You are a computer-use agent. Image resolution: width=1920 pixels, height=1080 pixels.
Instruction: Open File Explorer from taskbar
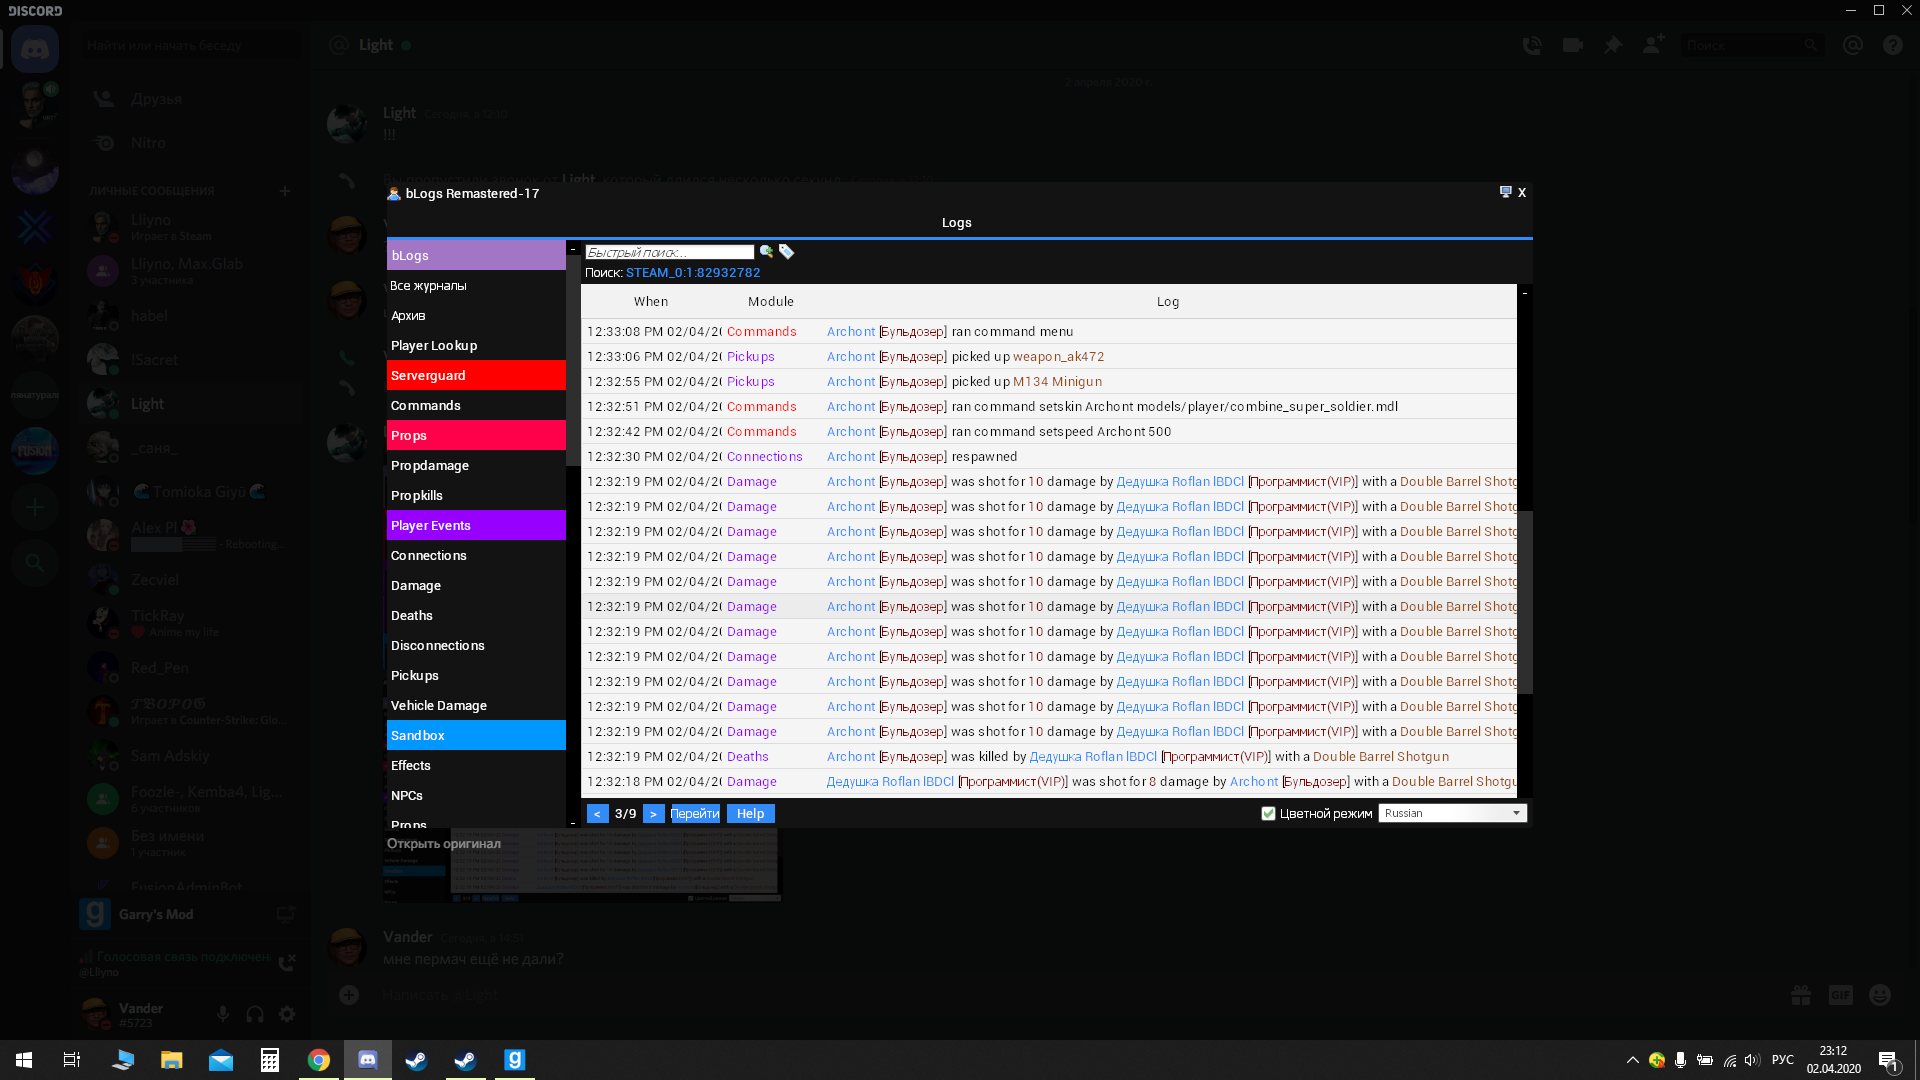172,1060
